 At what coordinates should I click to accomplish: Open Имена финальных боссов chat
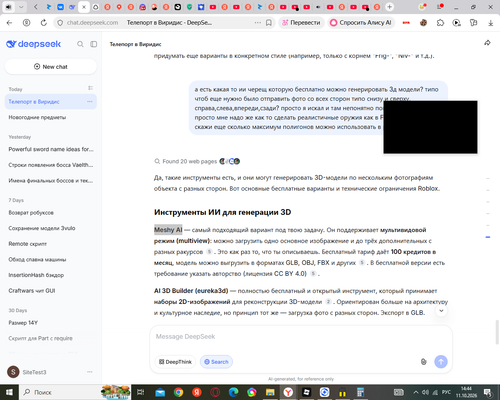51,181
